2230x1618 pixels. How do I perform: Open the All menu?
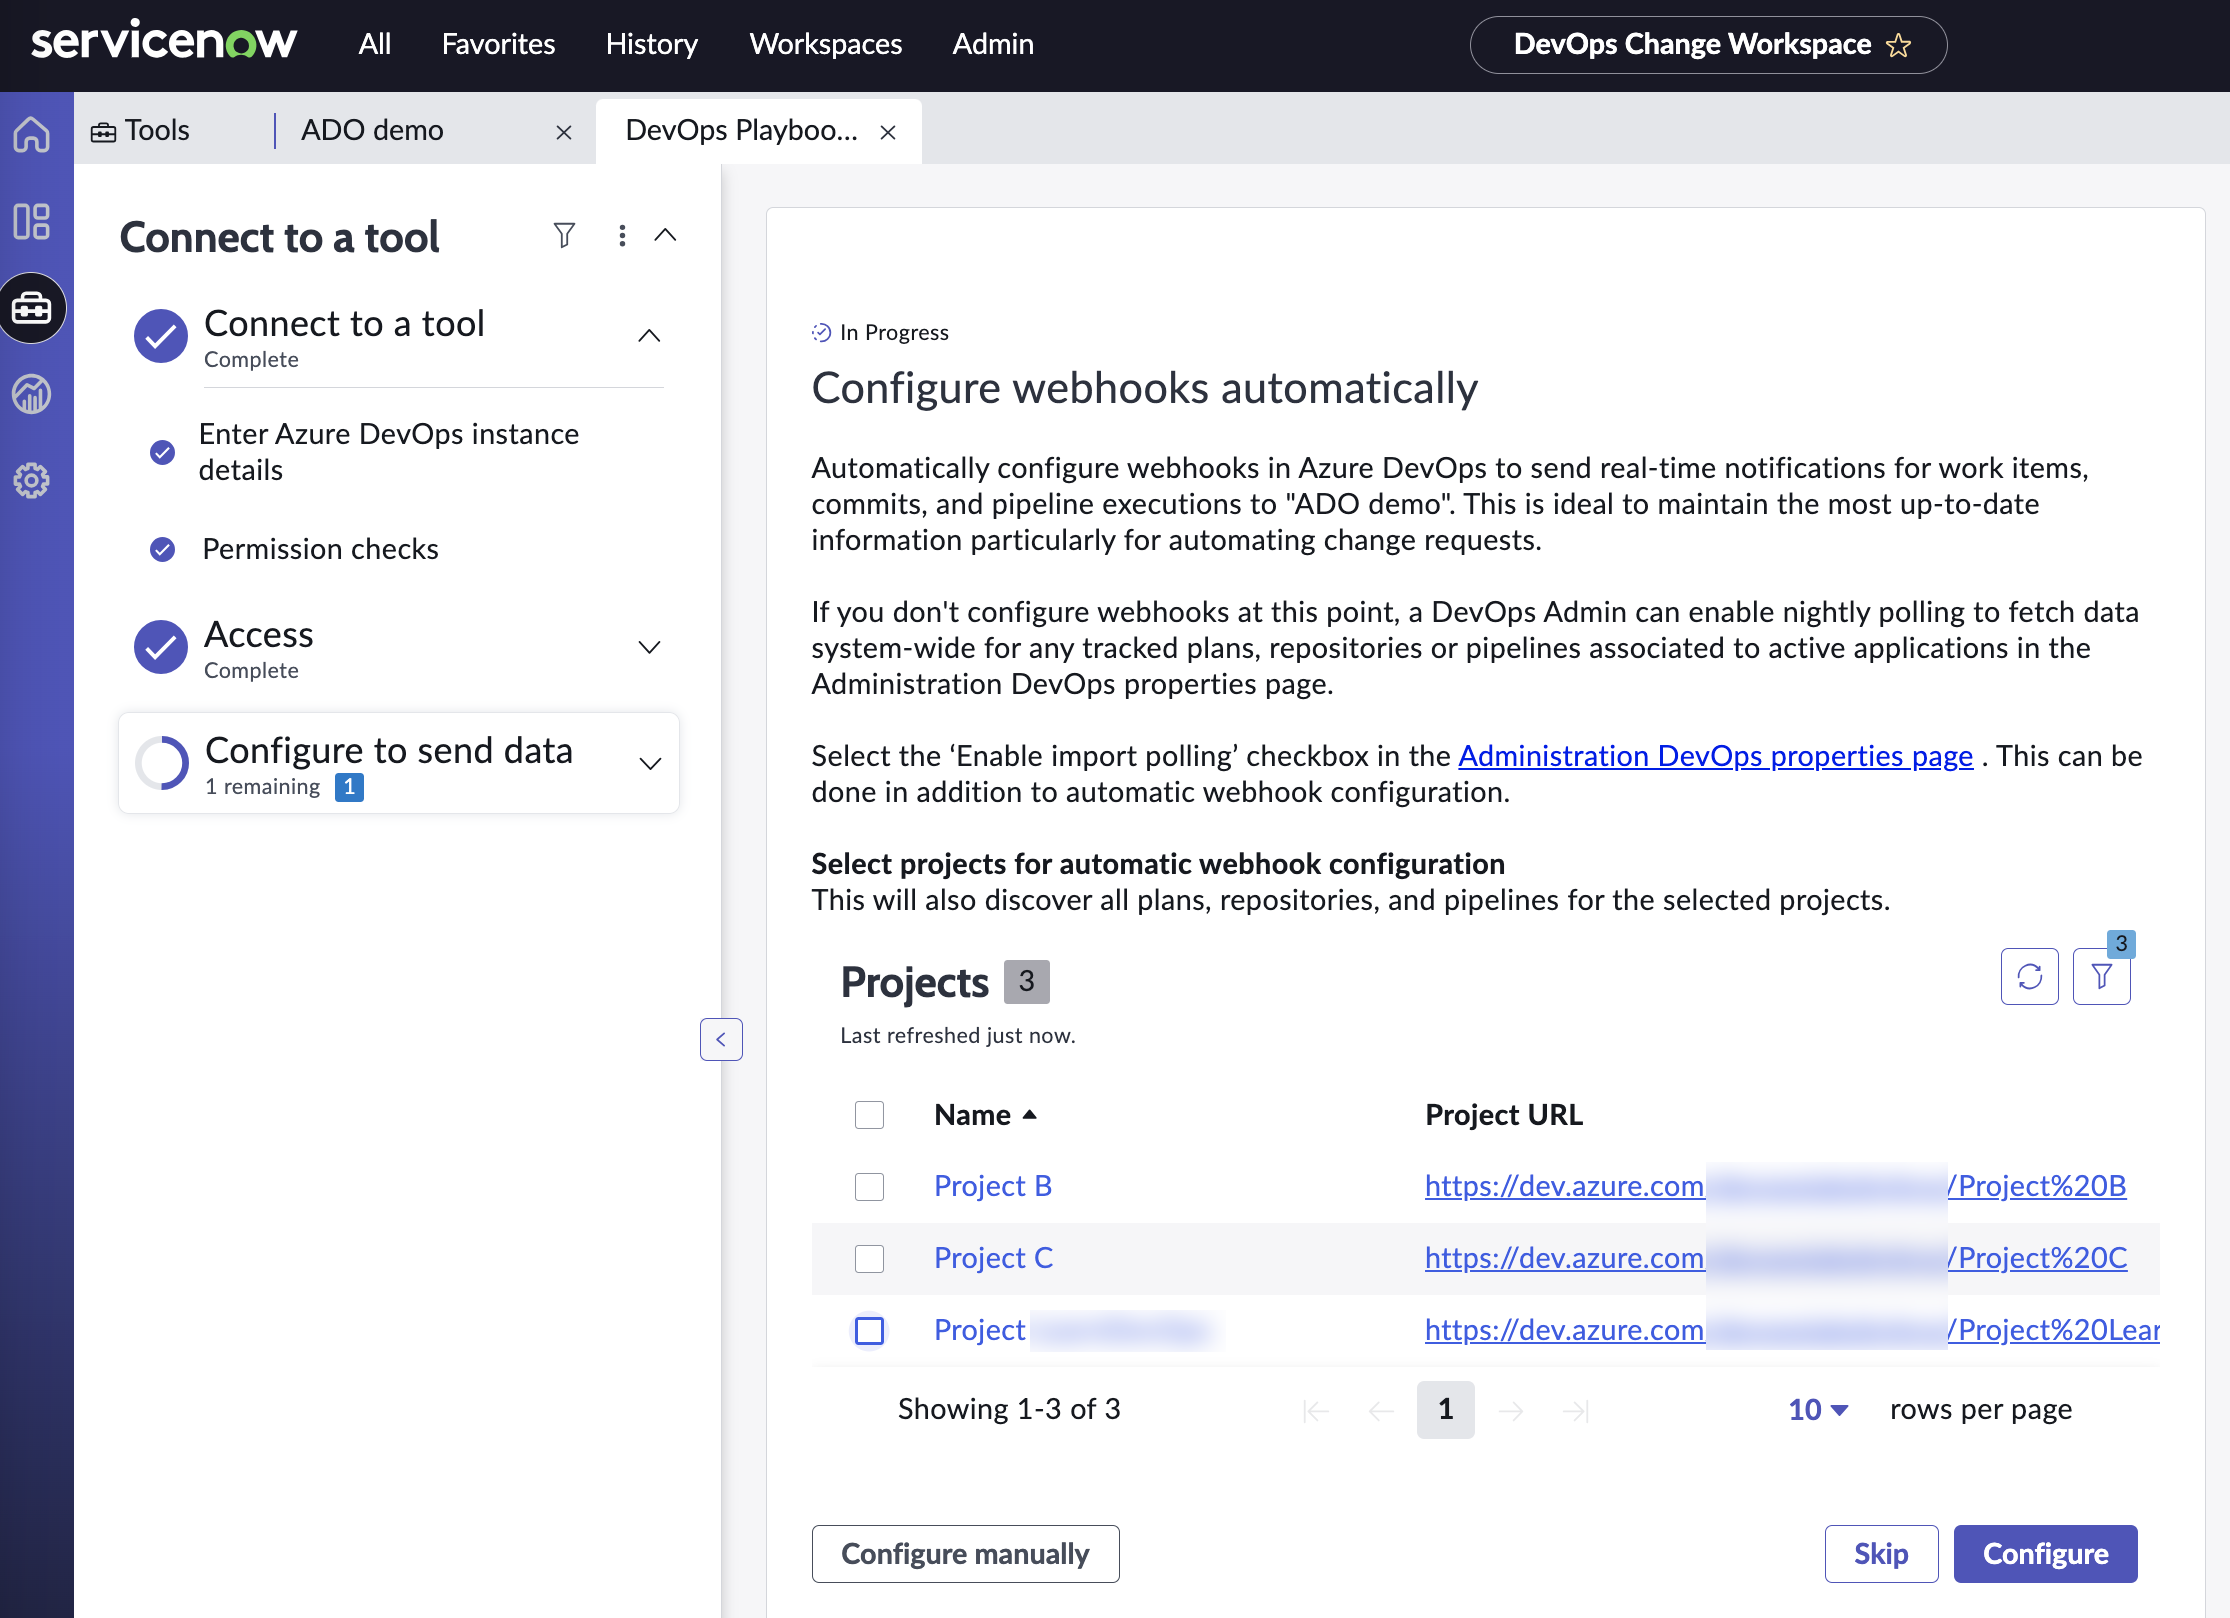click(375, 44)
